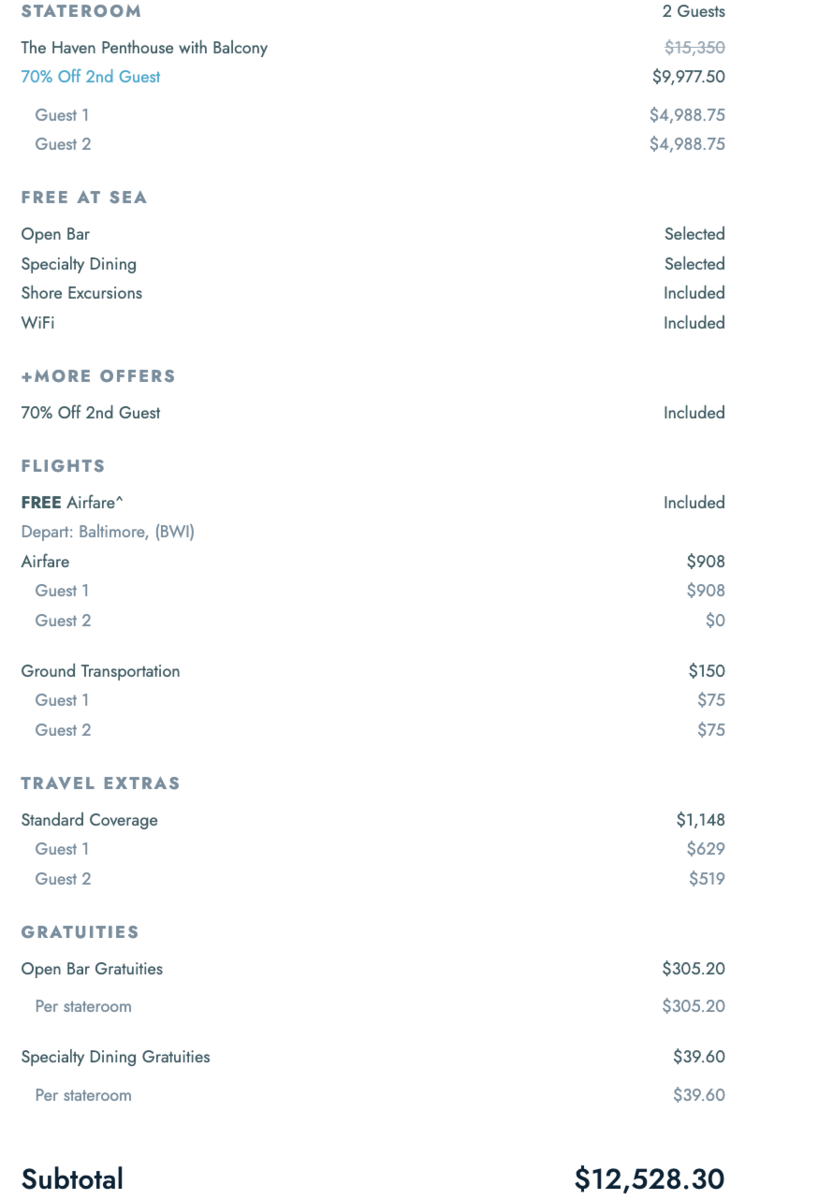Click the "Subtotal" label at the bottom
818x1200 pixels.
point(72,1178)
